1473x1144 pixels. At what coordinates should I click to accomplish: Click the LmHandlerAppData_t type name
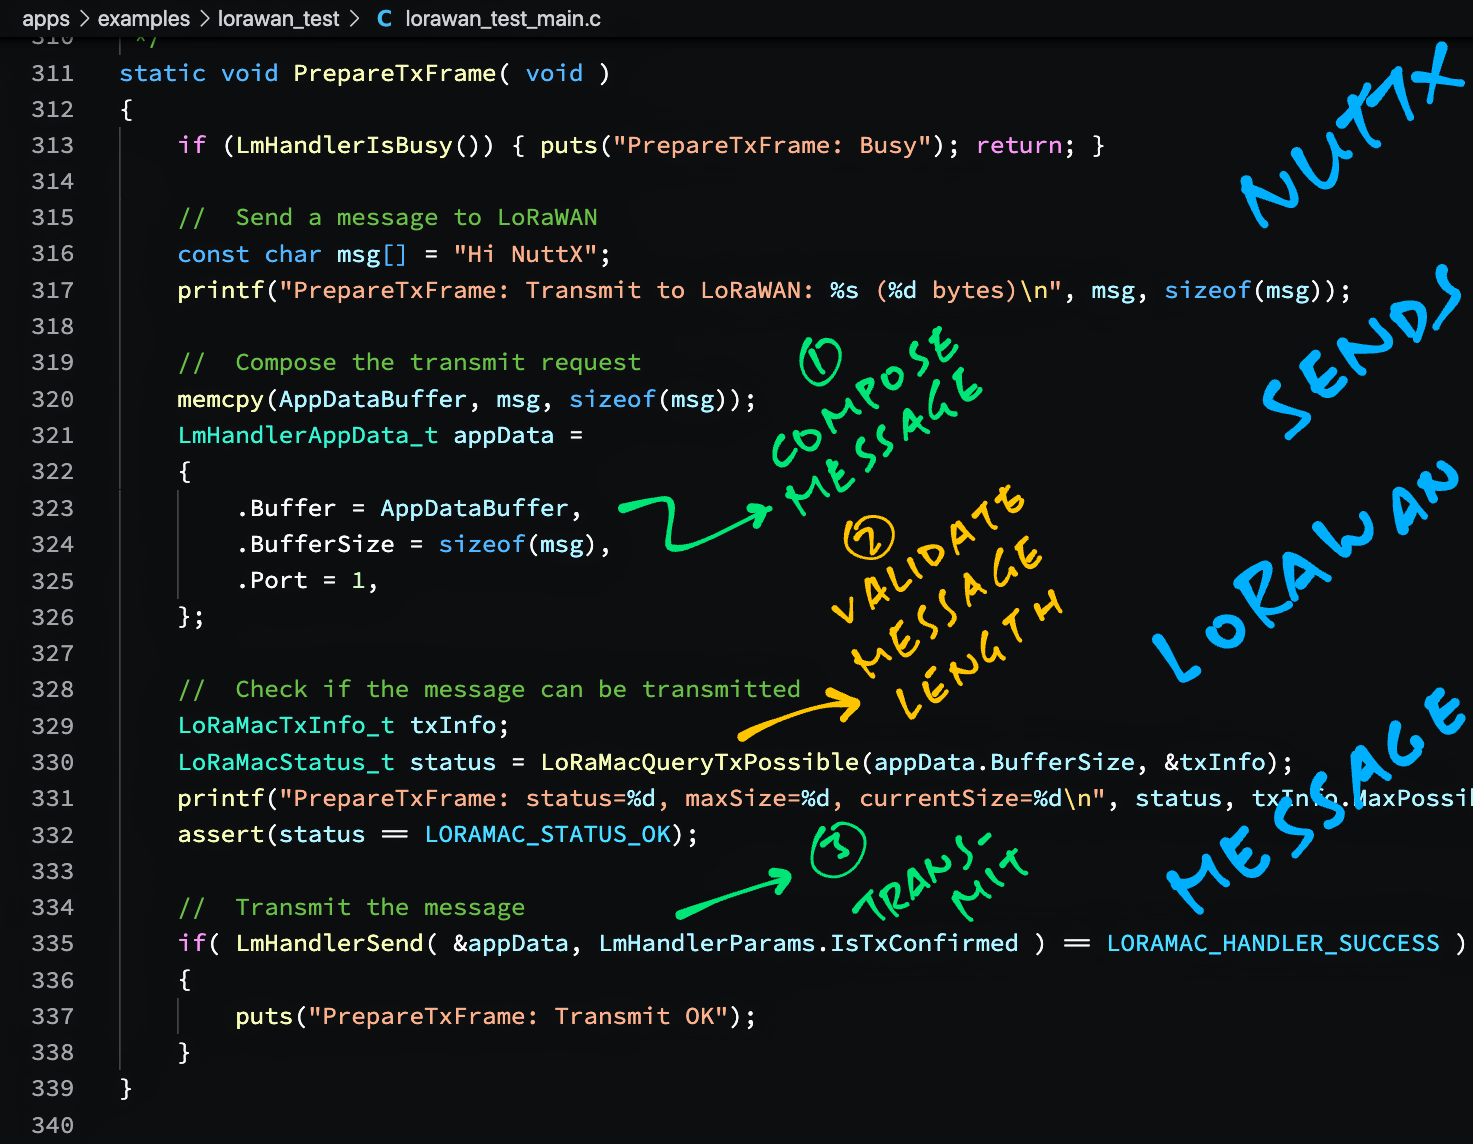pyautogui.click(x=308, y=436)
